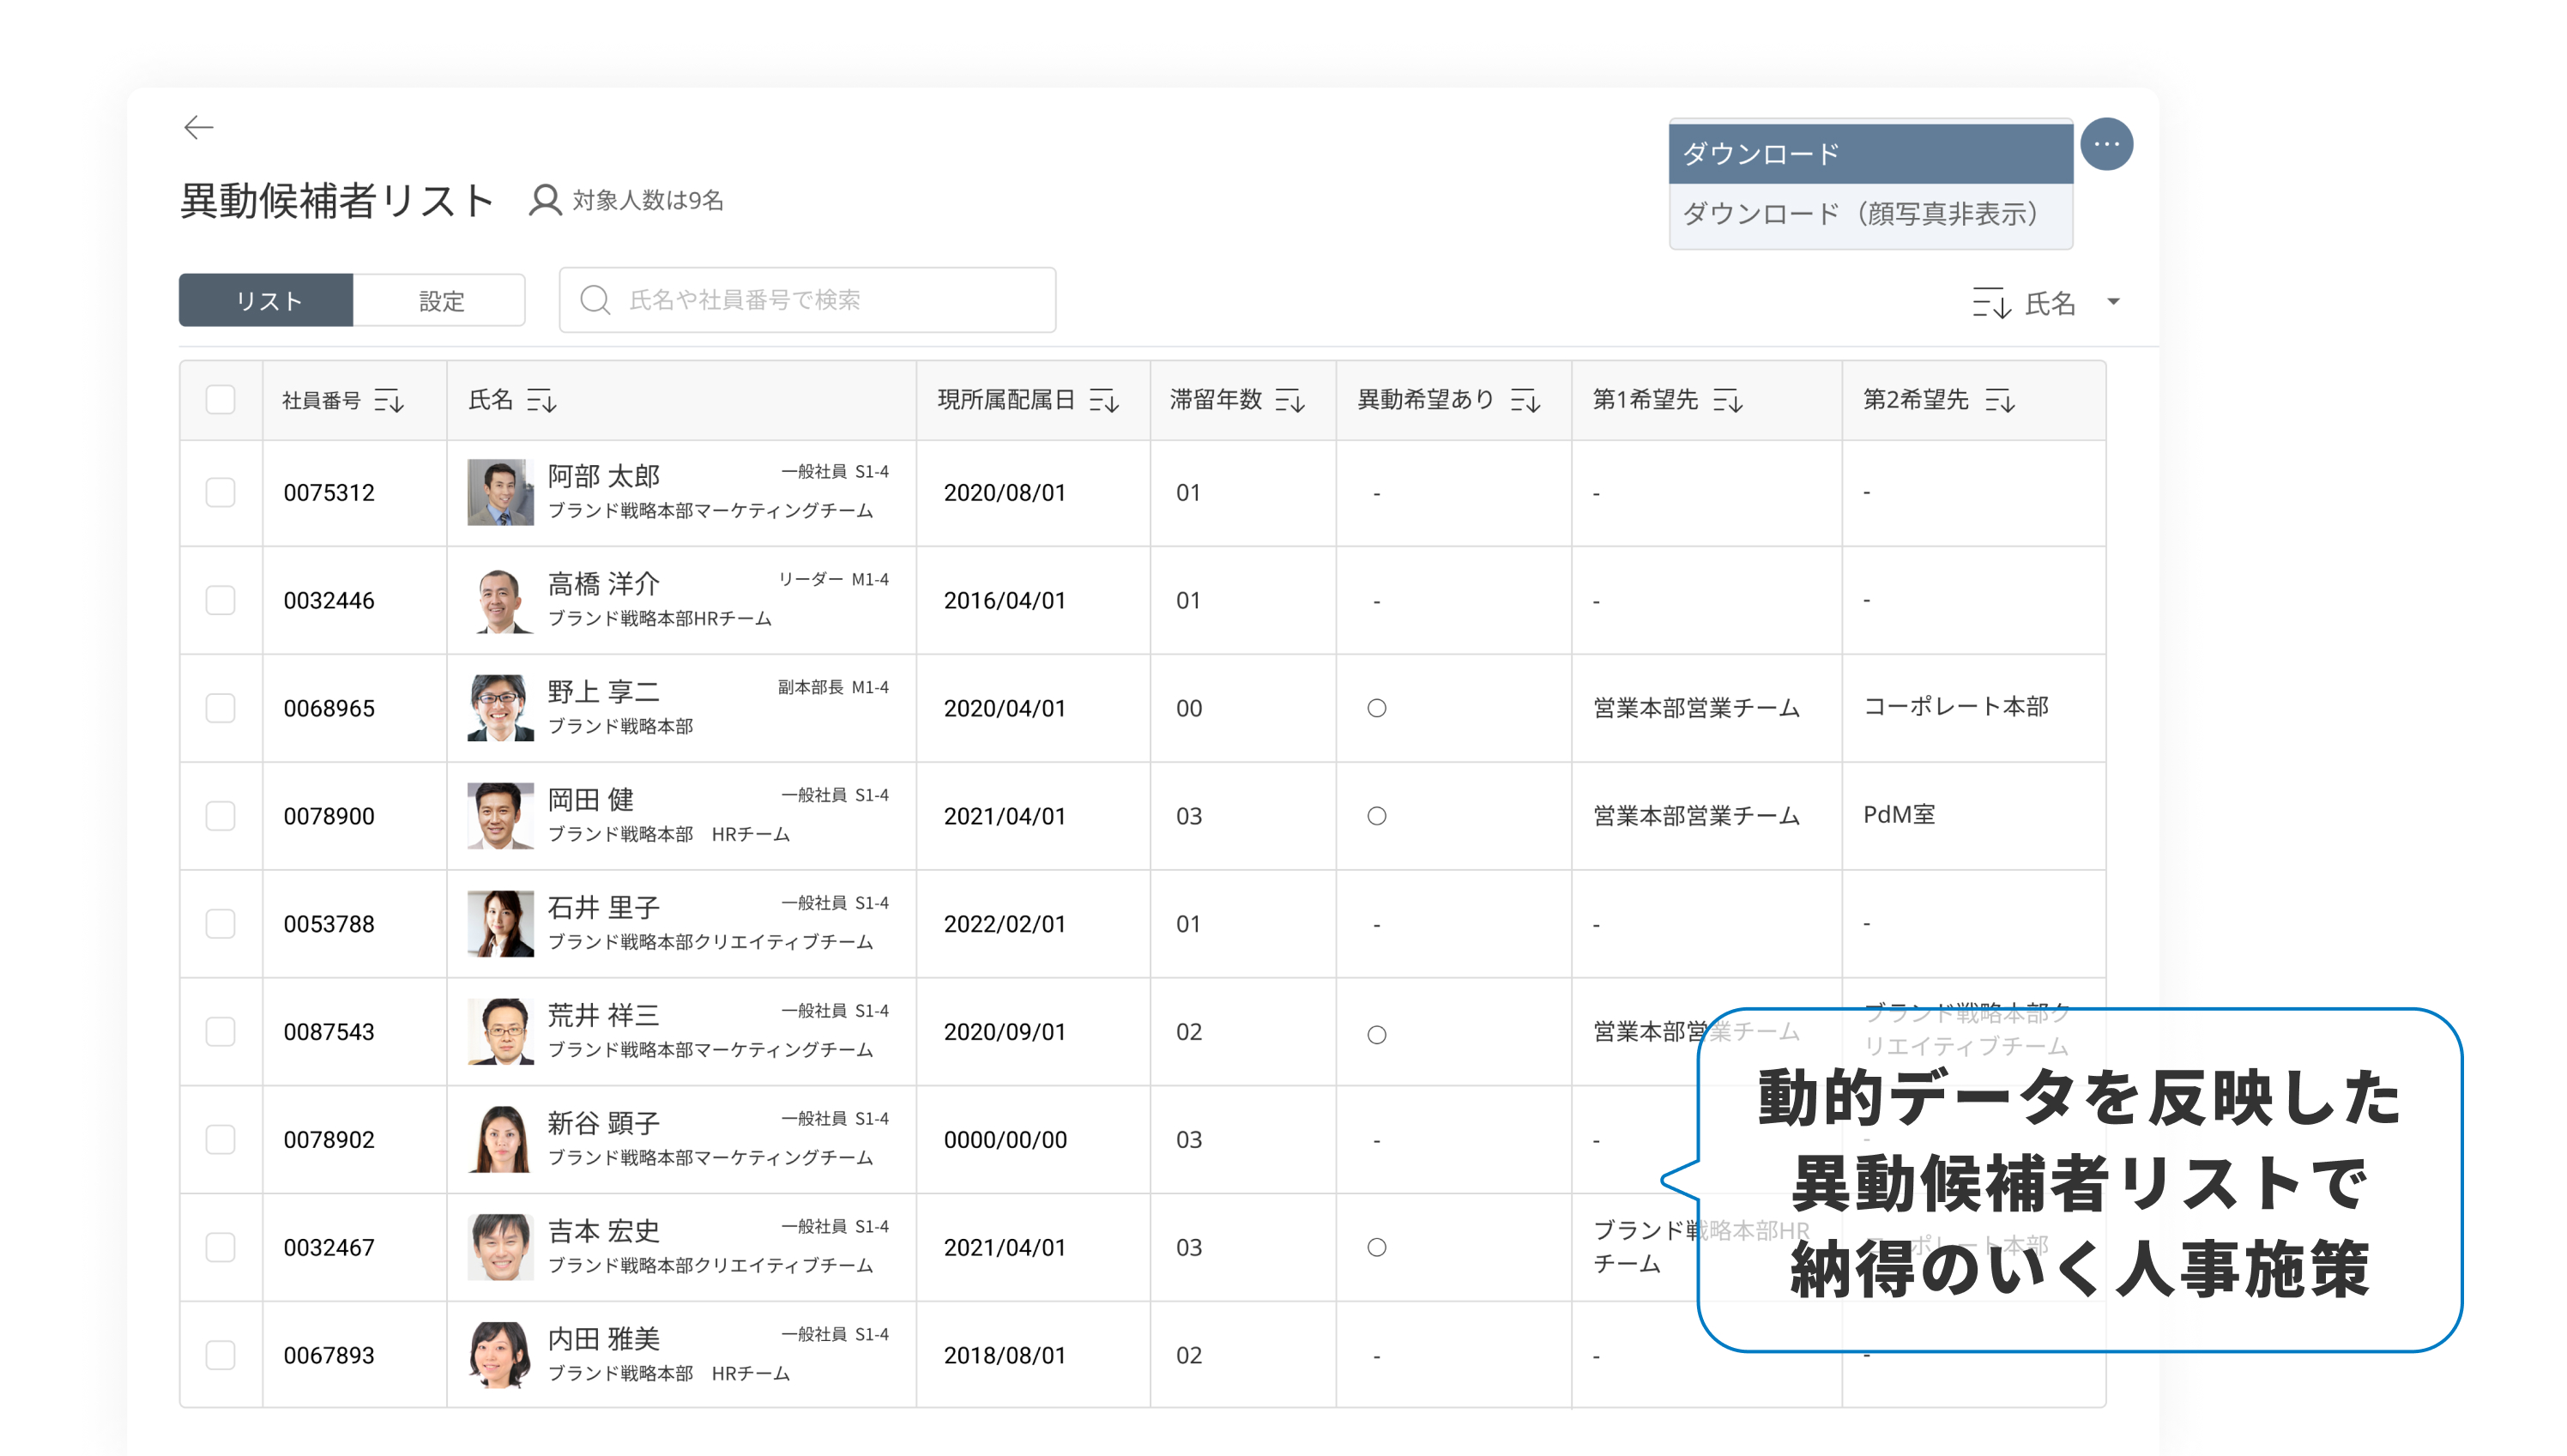Open the three-dot more options button

[x=2106, y=144]
